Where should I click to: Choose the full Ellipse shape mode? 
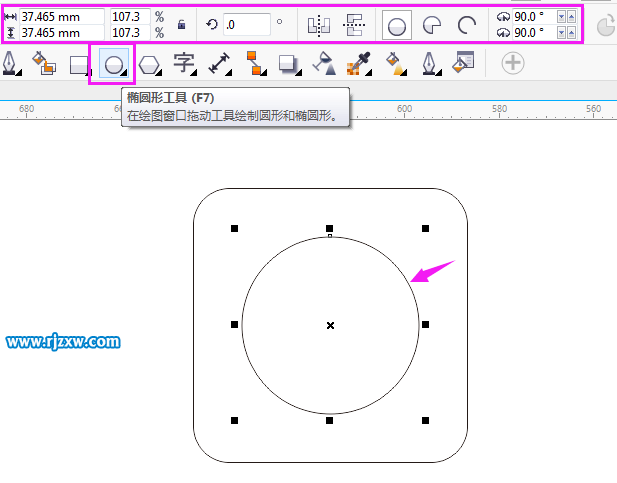point(396,25)
